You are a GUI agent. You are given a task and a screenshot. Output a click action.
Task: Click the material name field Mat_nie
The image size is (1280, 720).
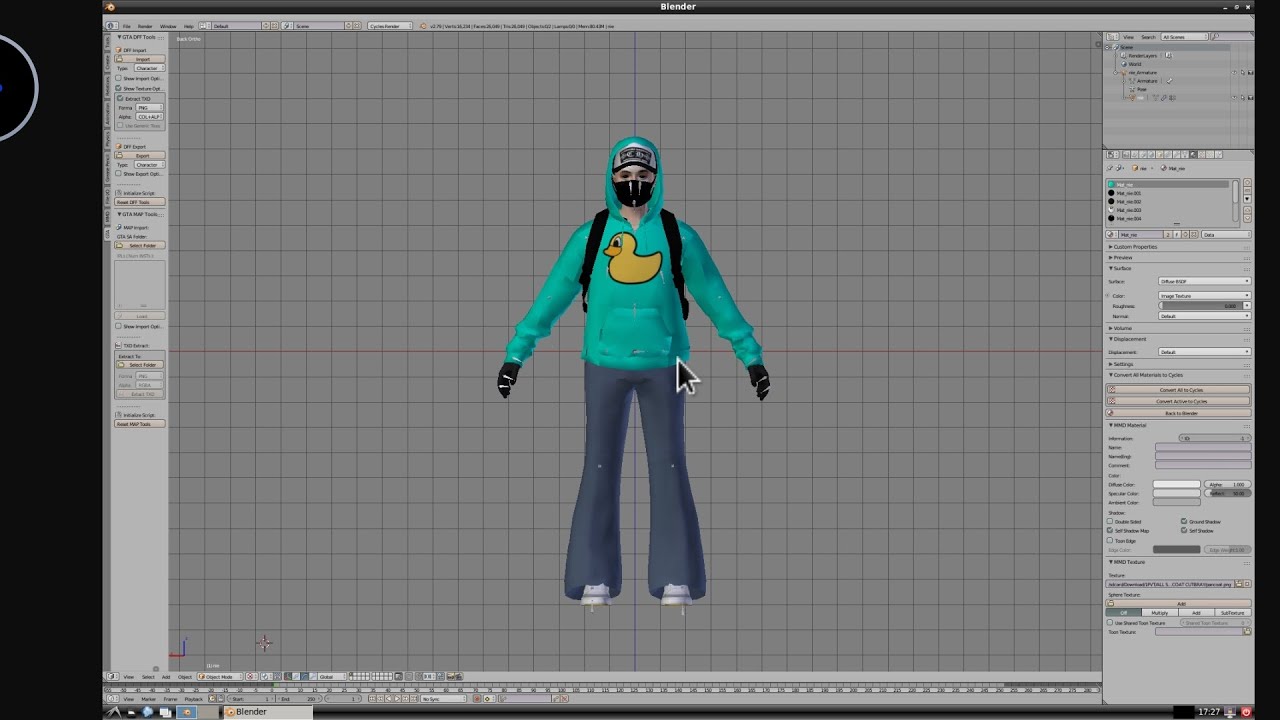[x=1141, y=234]
